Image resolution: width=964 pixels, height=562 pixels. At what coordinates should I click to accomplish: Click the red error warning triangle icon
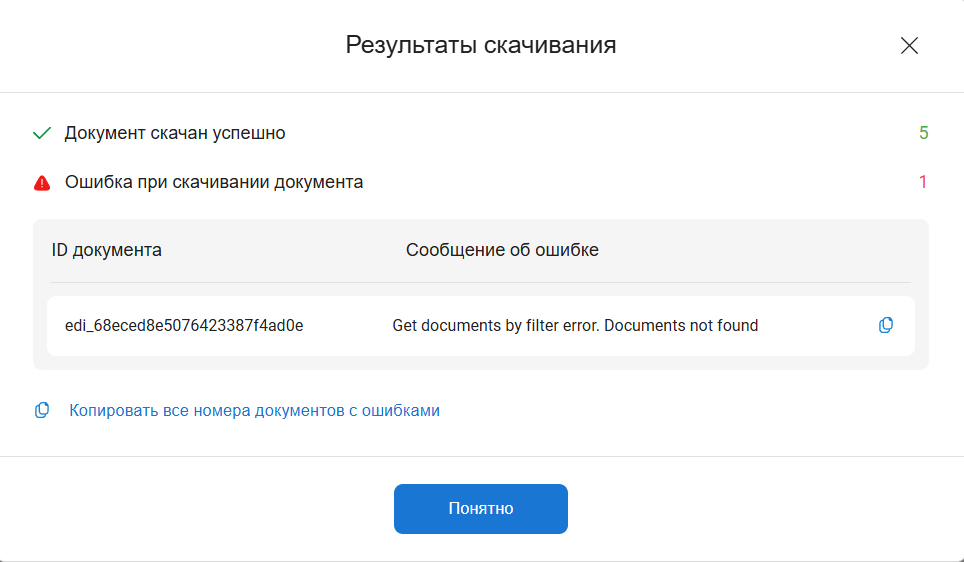(42, 183)
